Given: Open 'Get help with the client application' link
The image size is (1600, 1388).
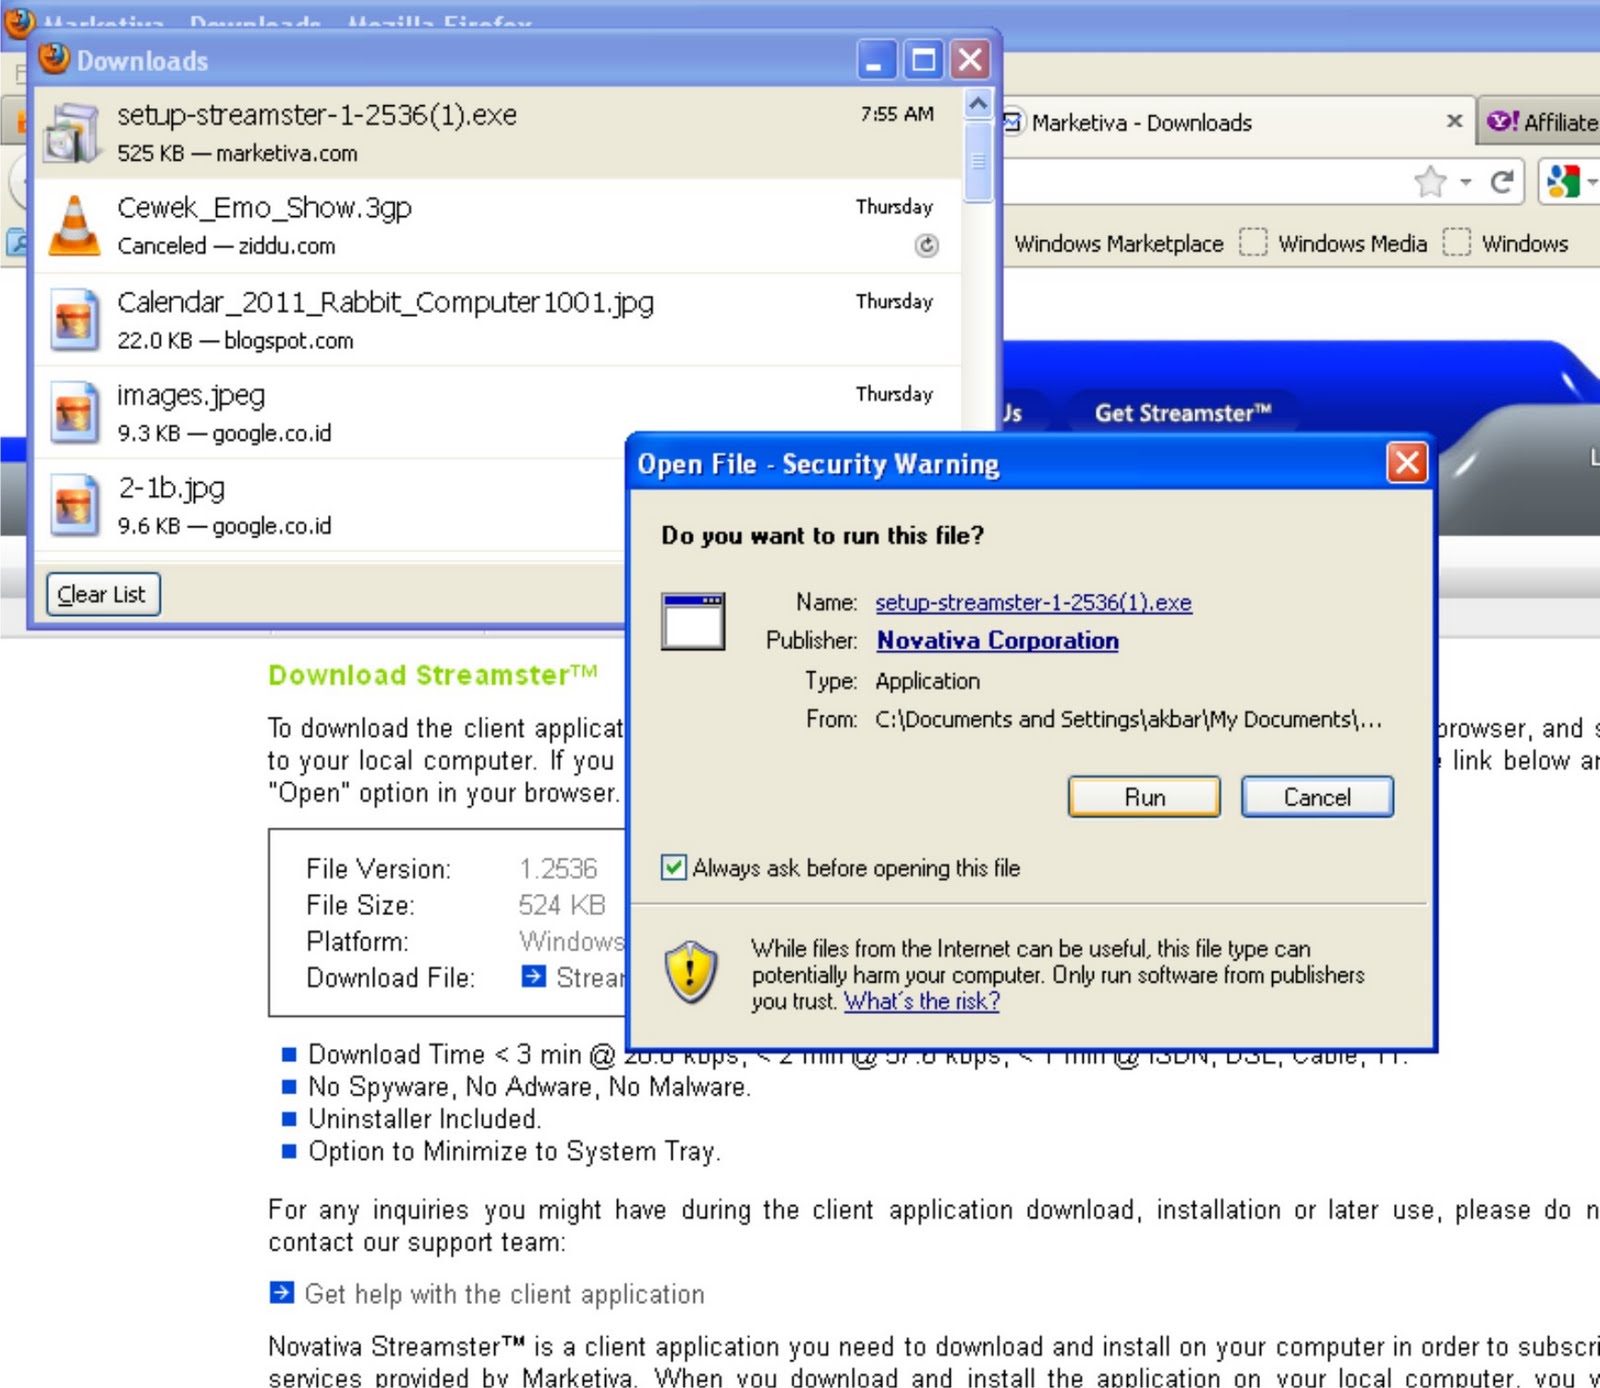Looking at the screenshot, I should click(504, 1294).
